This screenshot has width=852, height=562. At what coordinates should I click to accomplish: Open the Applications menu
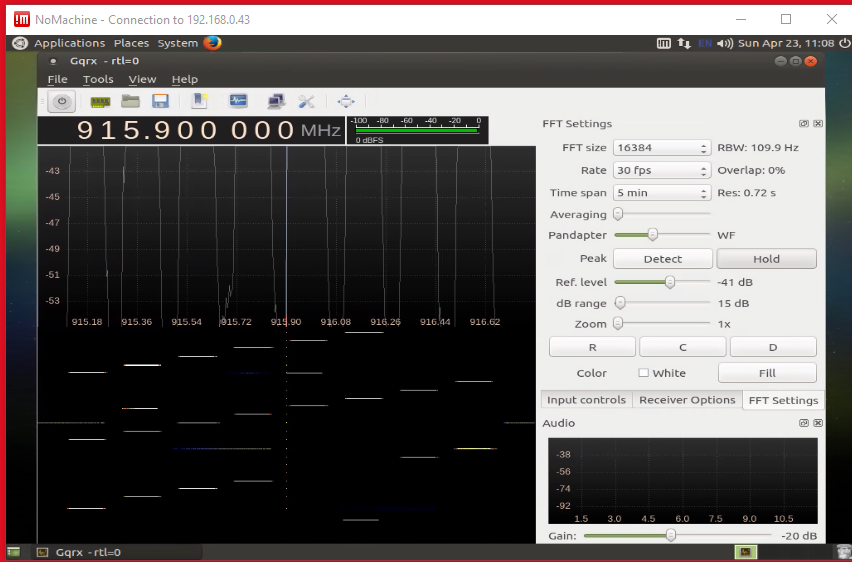pos(70,43)
